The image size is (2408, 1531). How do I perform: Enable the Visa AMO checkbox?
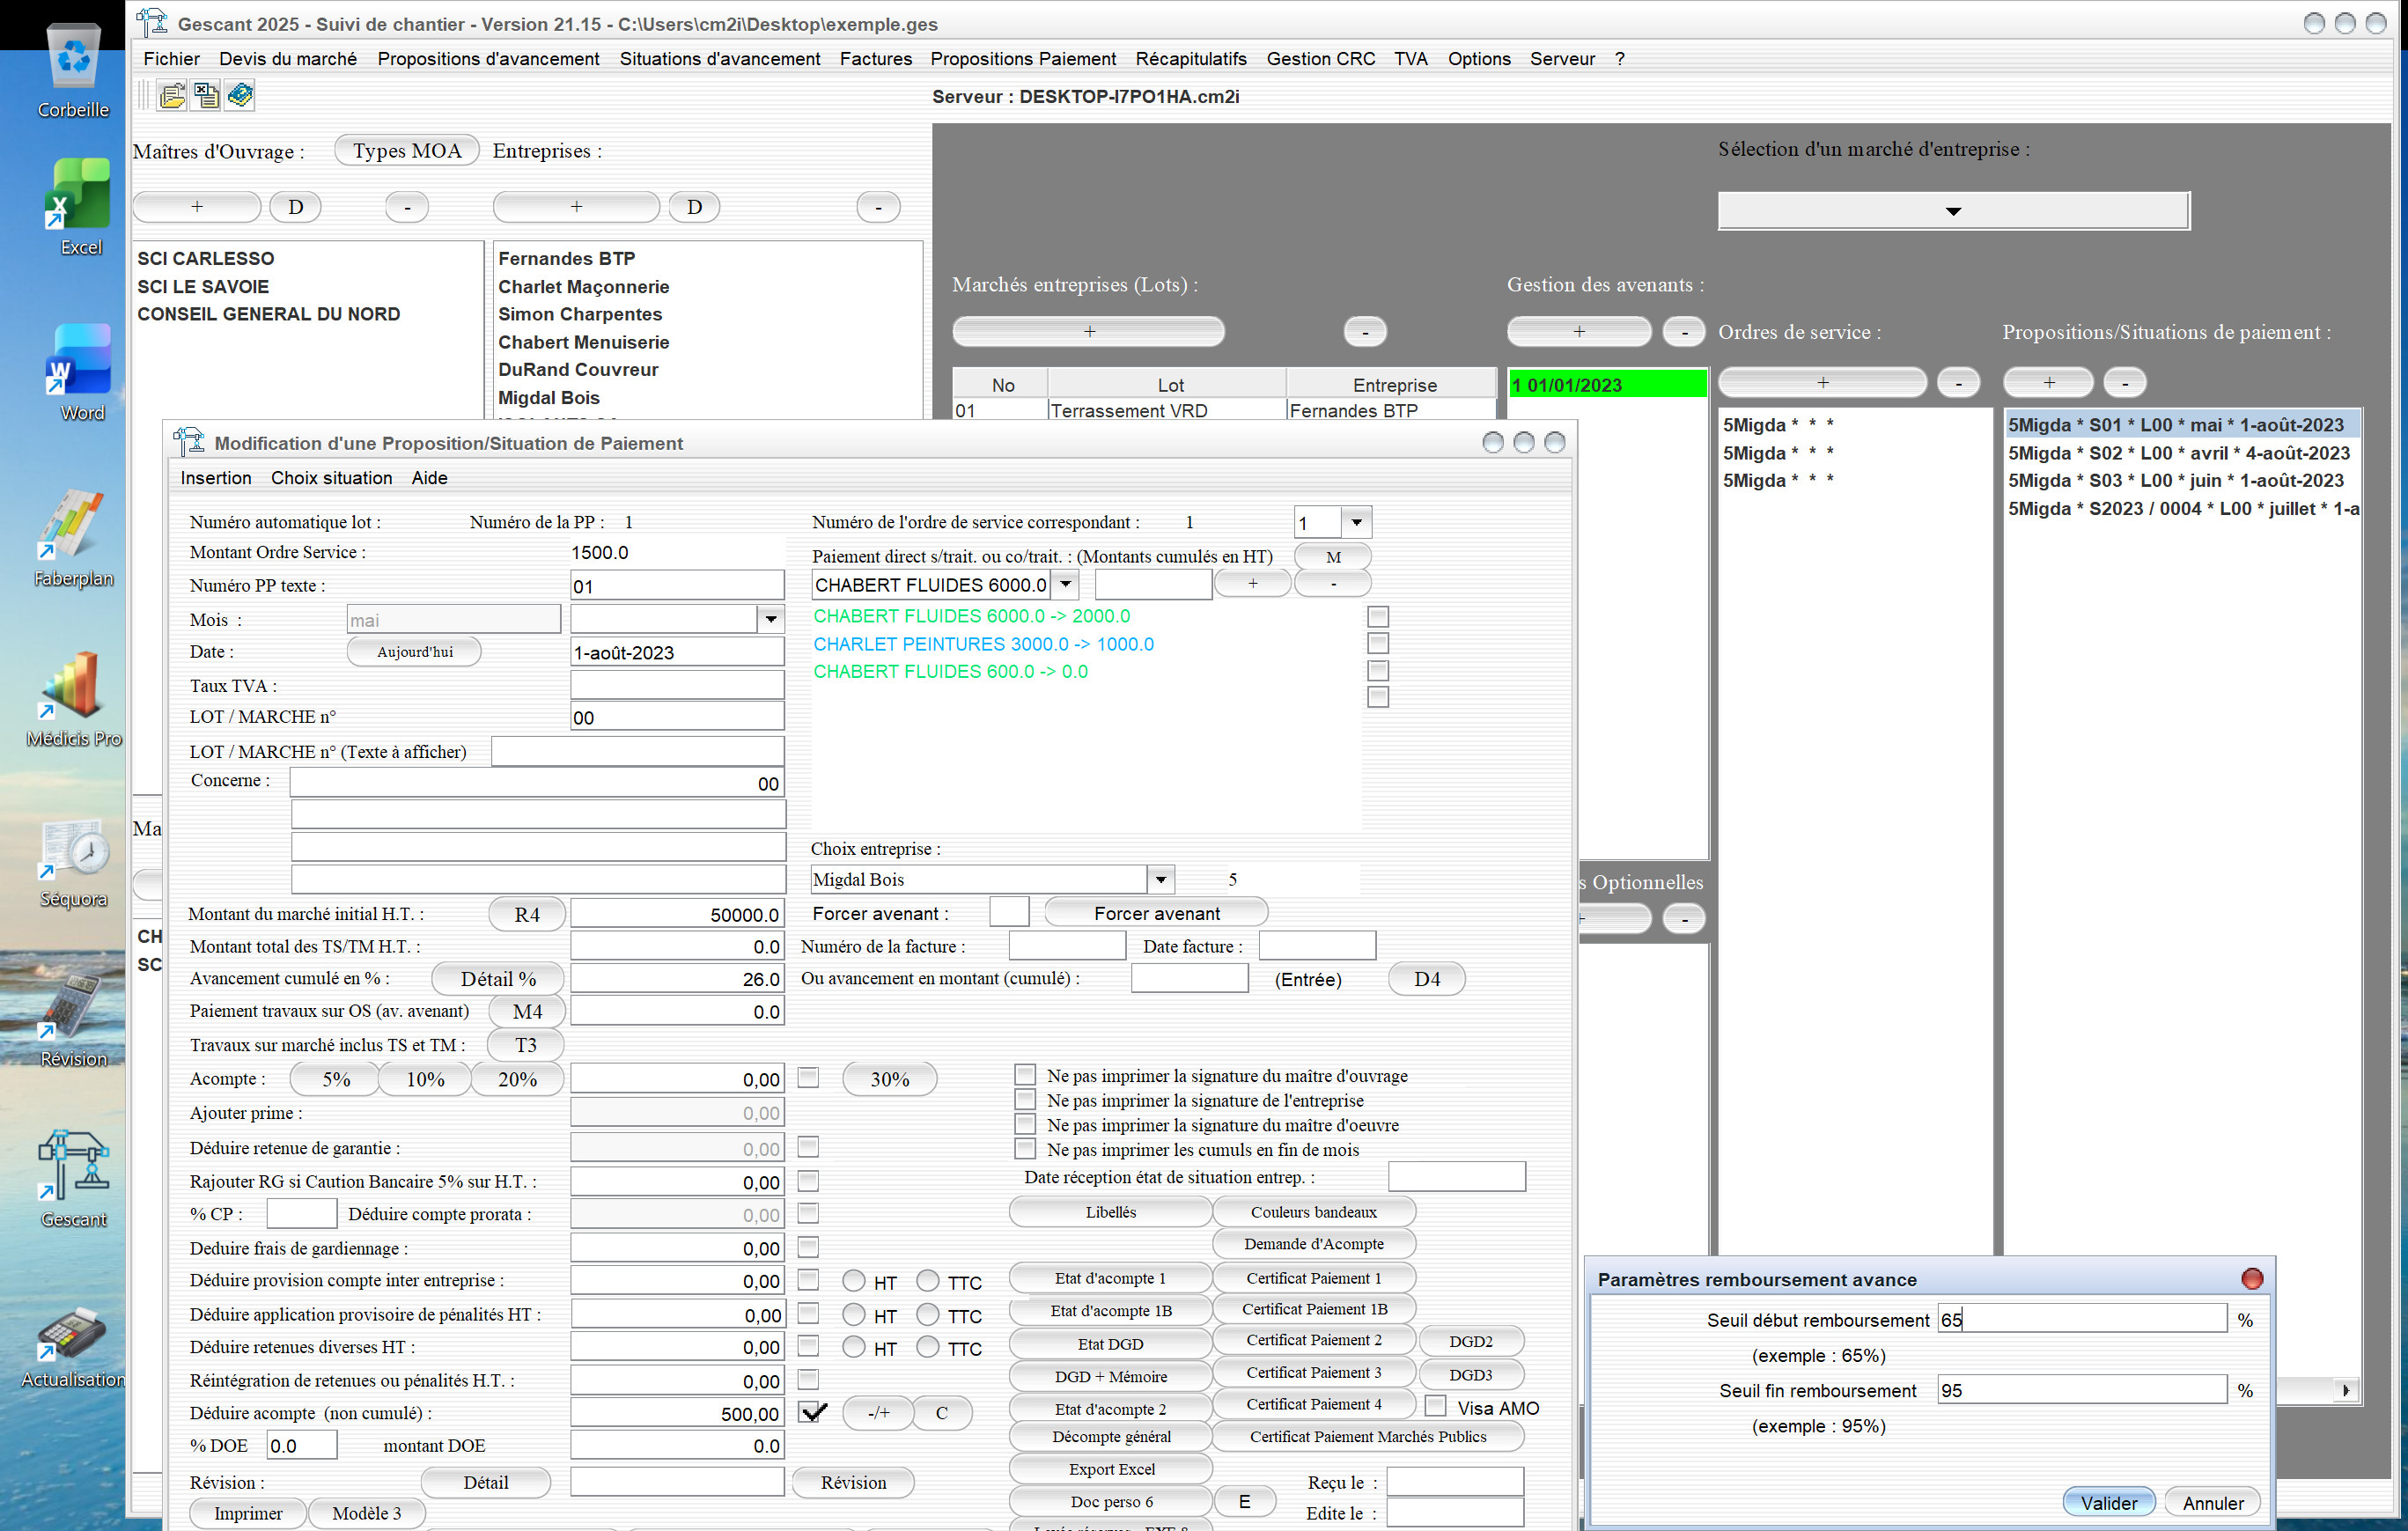tap(1434, 1407)
